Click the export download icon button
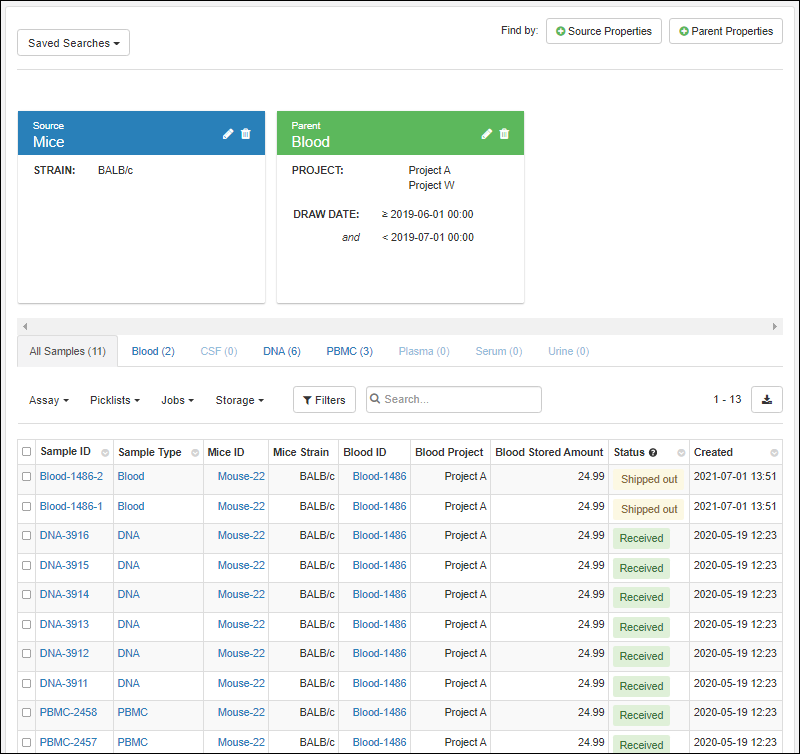Image resolution: width=800 pixels, height=754 pixels. 766,400
